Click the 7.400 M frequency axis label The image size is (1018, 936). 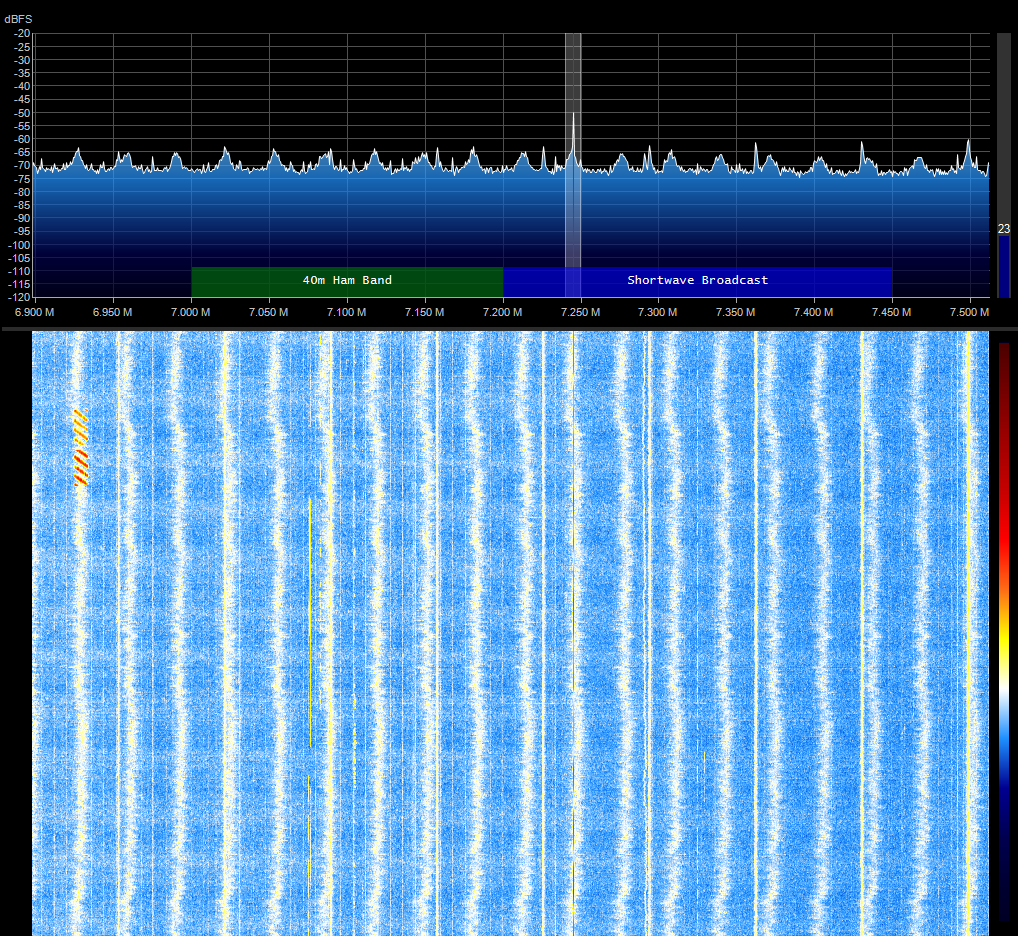(x=813, y=313)
